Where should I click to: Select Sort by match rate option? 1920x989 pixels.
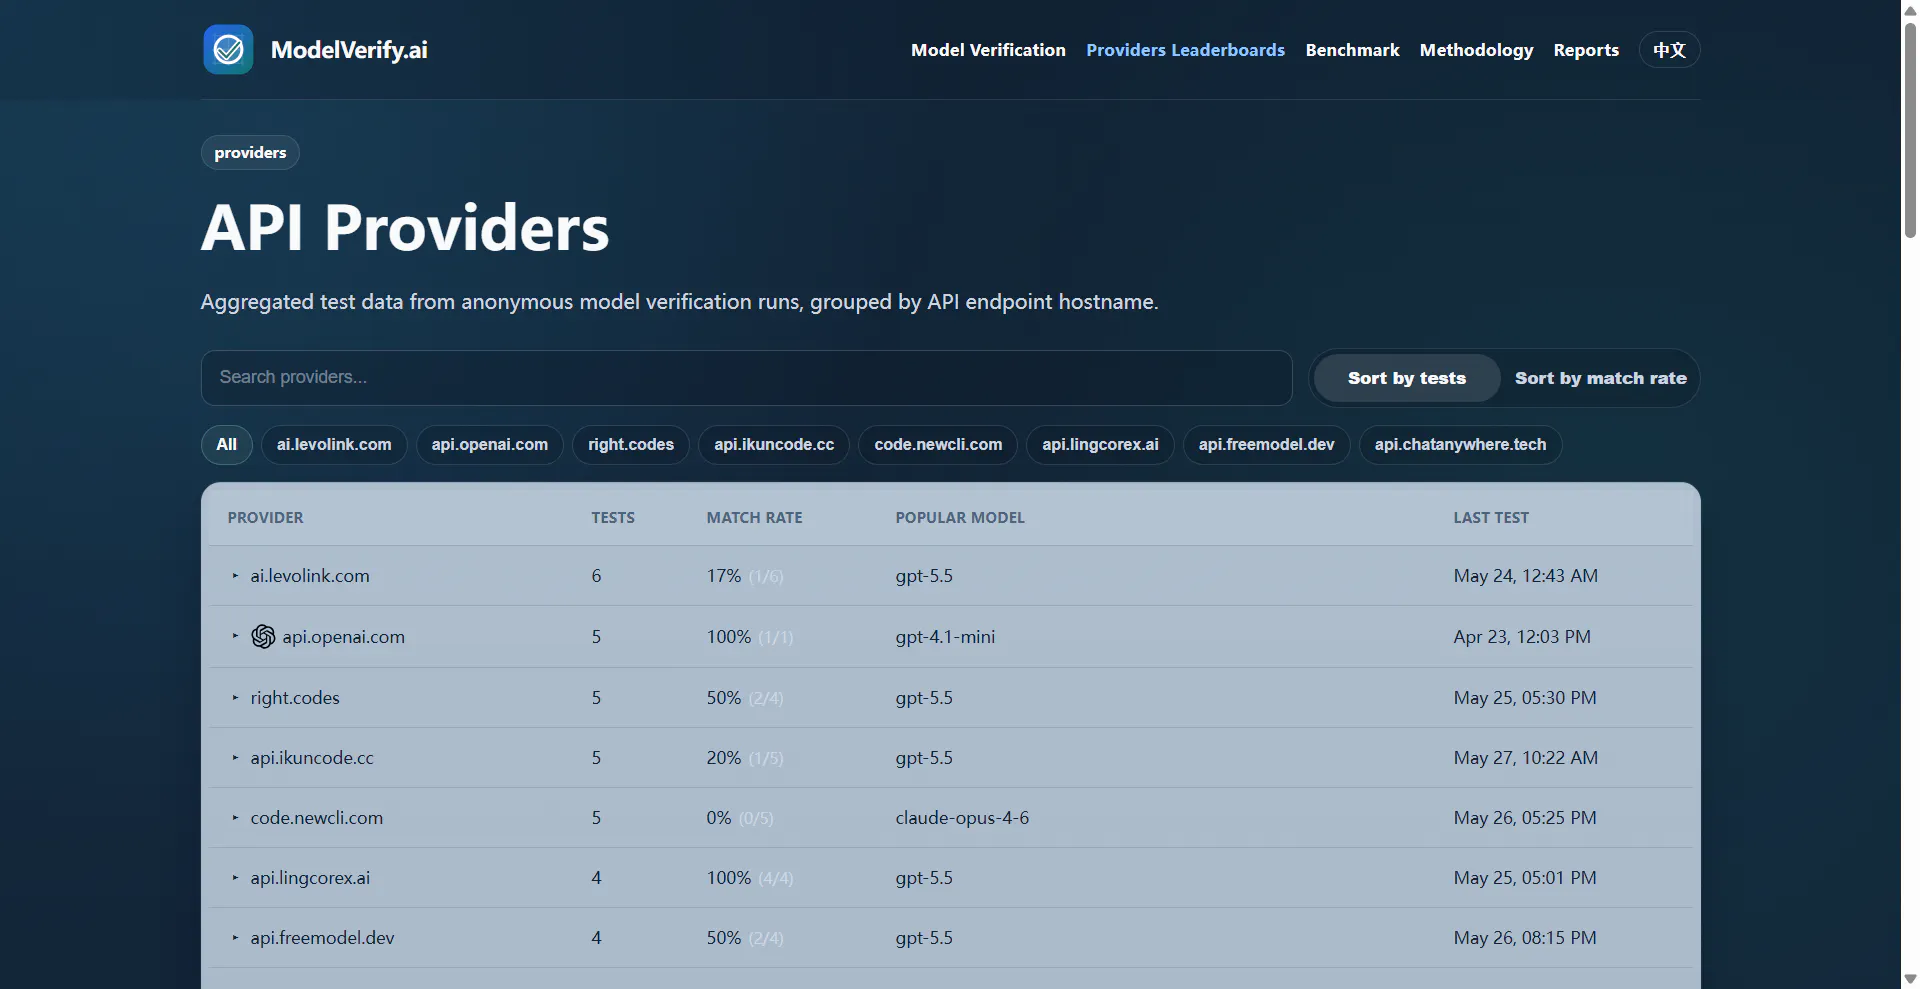[1600, 378]
